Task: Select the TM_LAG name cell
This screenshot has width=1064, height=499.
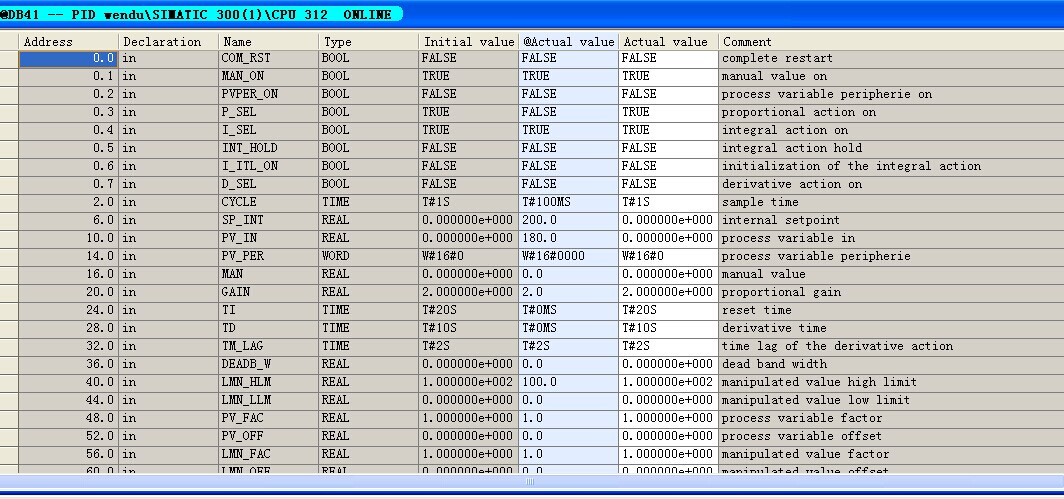Action: tap(268, 346)
